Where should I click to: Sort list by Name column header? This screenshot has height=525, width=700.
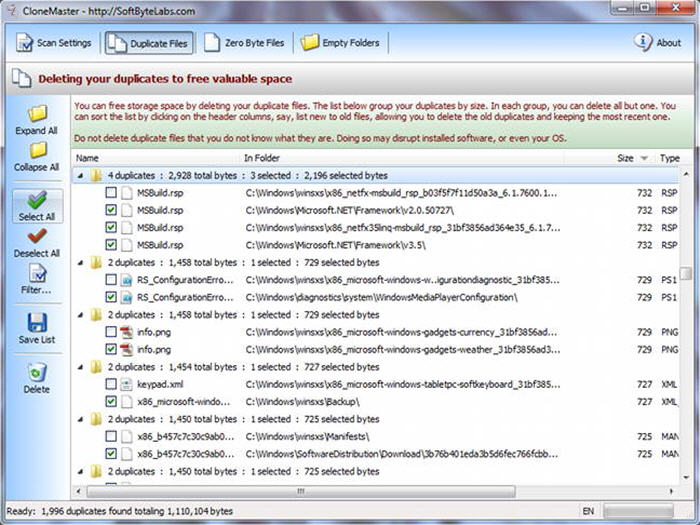pos(87,158)
